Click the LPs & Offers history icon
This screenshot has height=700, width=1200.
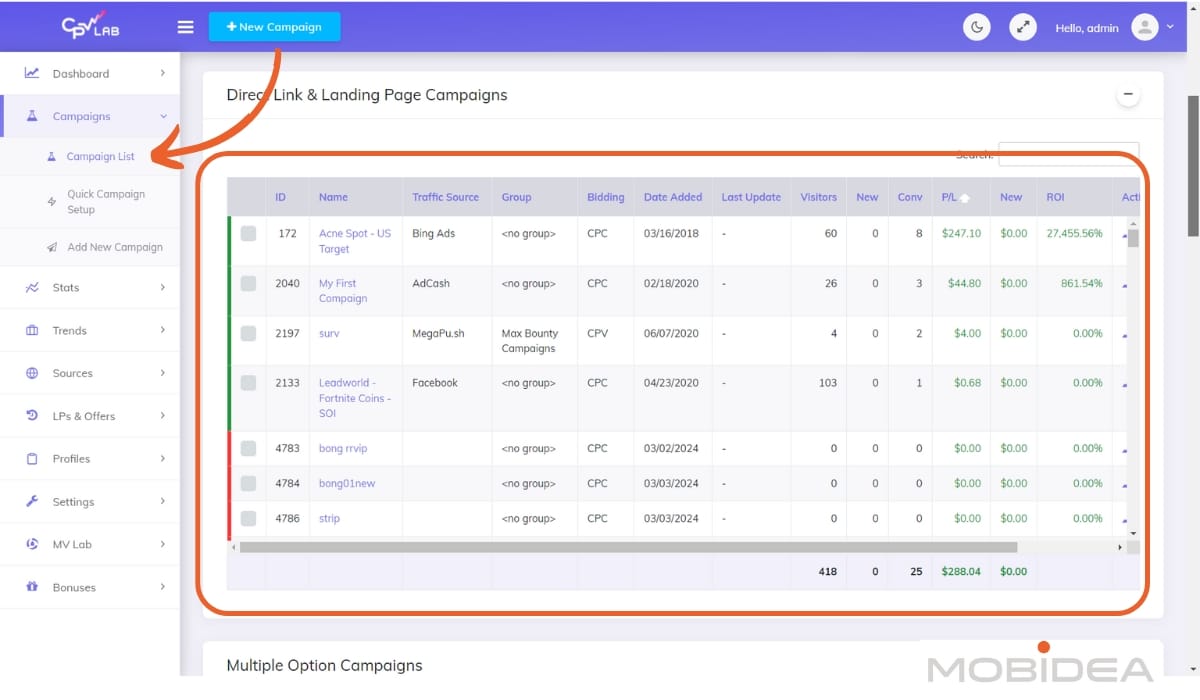[x=32, y=416]
